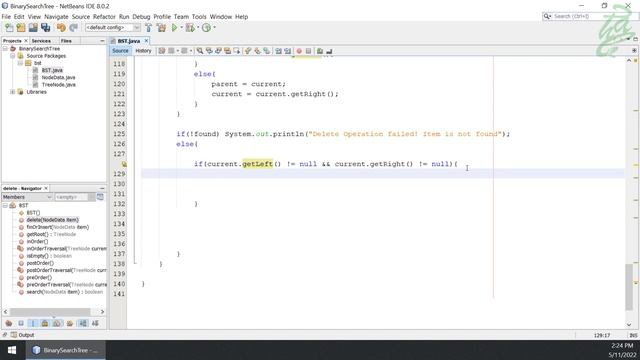This screenshot has height=360, width=640.
Task: Collapse the BST class node in Navigator
Action: [5, 205]
